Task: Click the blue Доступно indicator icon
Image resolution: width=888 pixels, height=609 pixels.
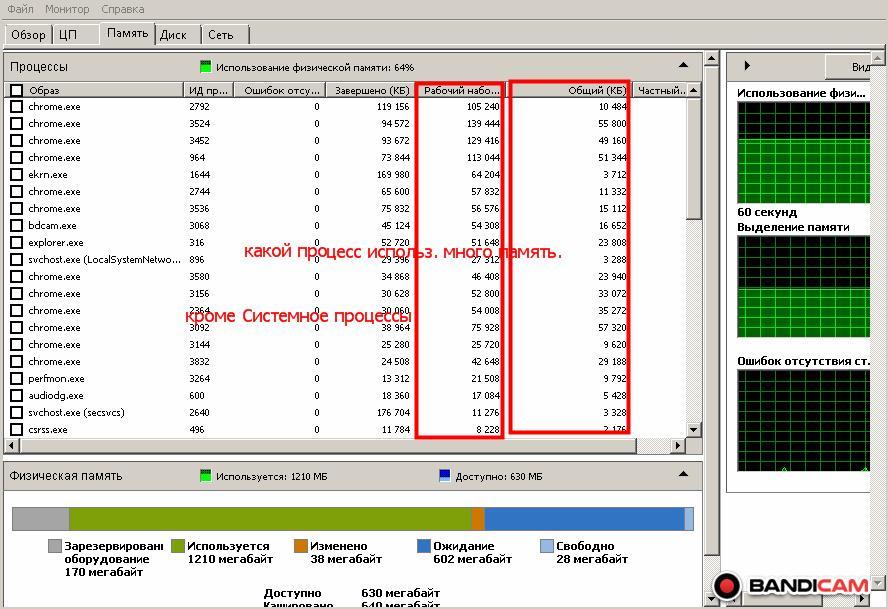Action: point(445,476)
